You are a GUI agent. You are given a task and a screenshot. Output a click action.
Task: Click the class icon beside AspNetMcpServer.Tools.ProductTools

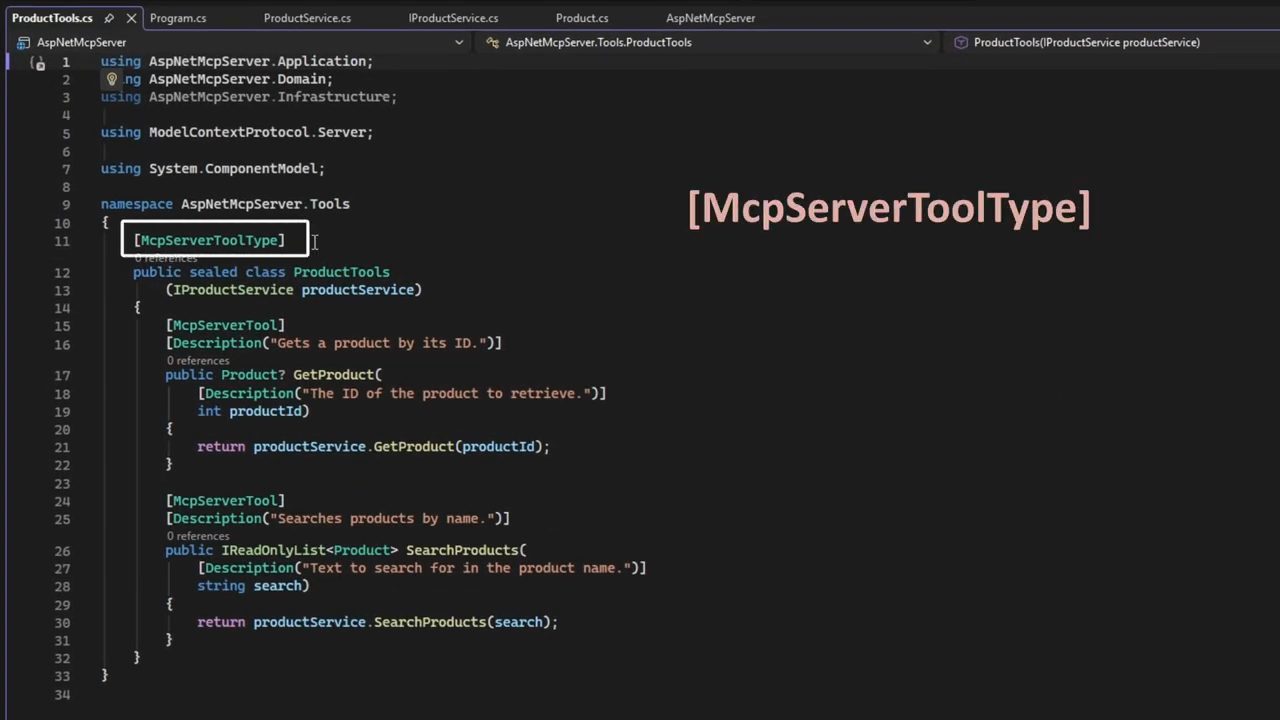(492, 42)
